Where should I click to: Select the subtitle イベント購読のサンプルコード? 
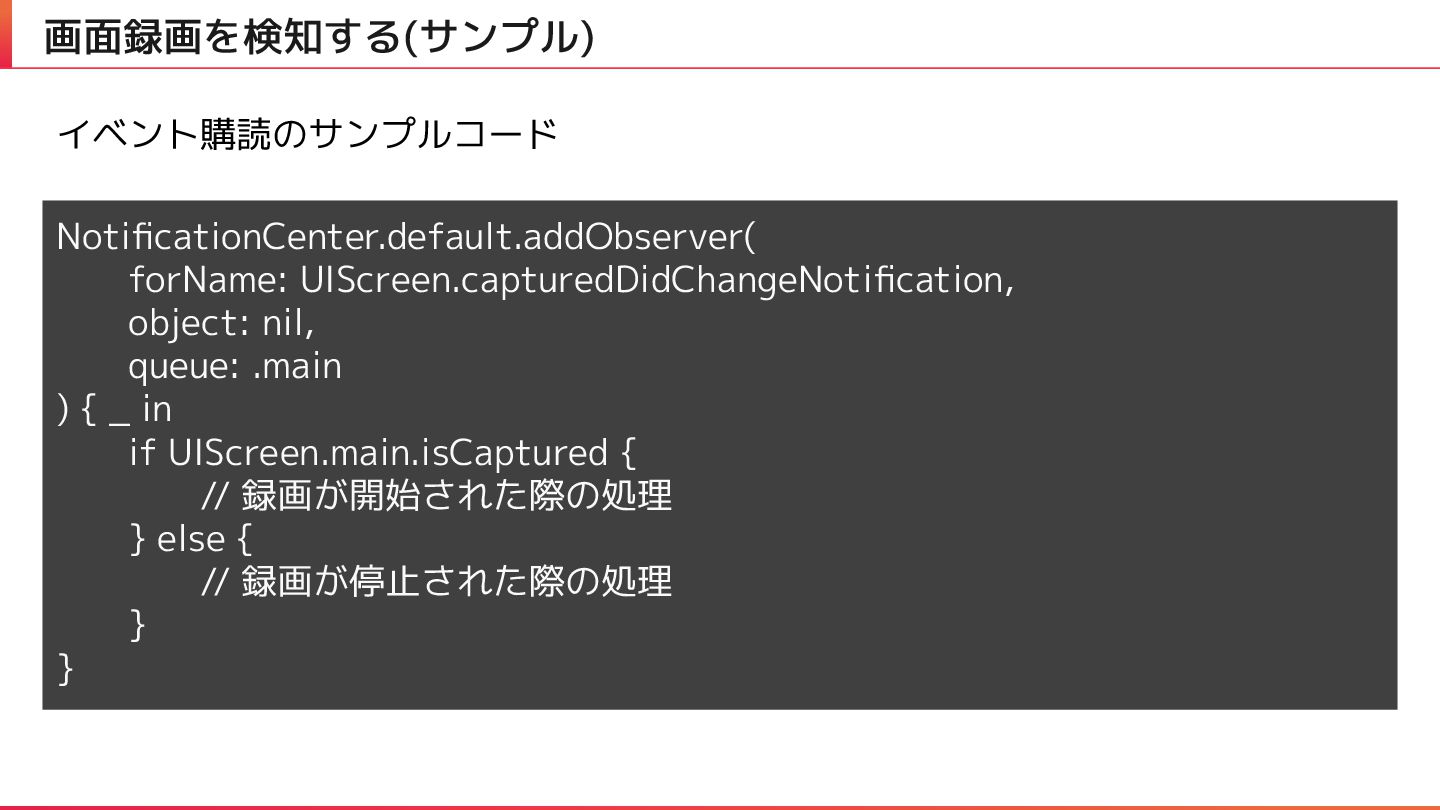pos(307,134)
